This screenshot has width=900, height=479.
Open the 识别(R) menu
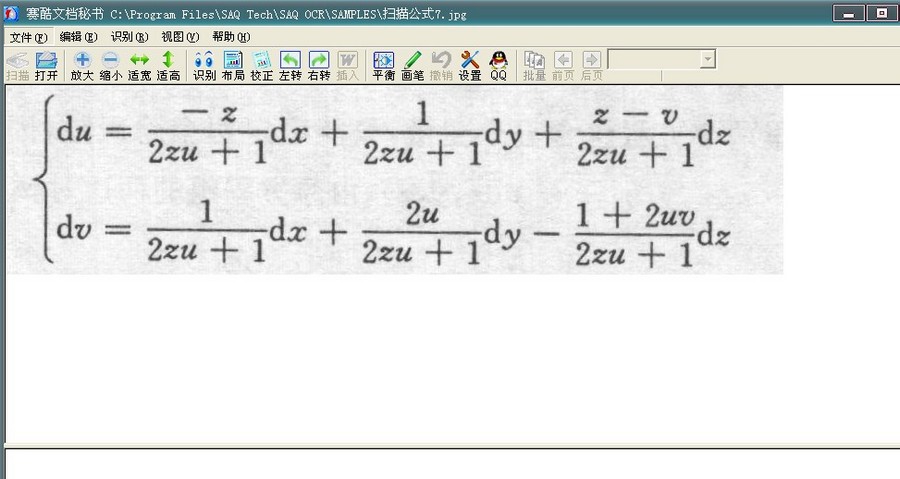(x=130, y=37)
